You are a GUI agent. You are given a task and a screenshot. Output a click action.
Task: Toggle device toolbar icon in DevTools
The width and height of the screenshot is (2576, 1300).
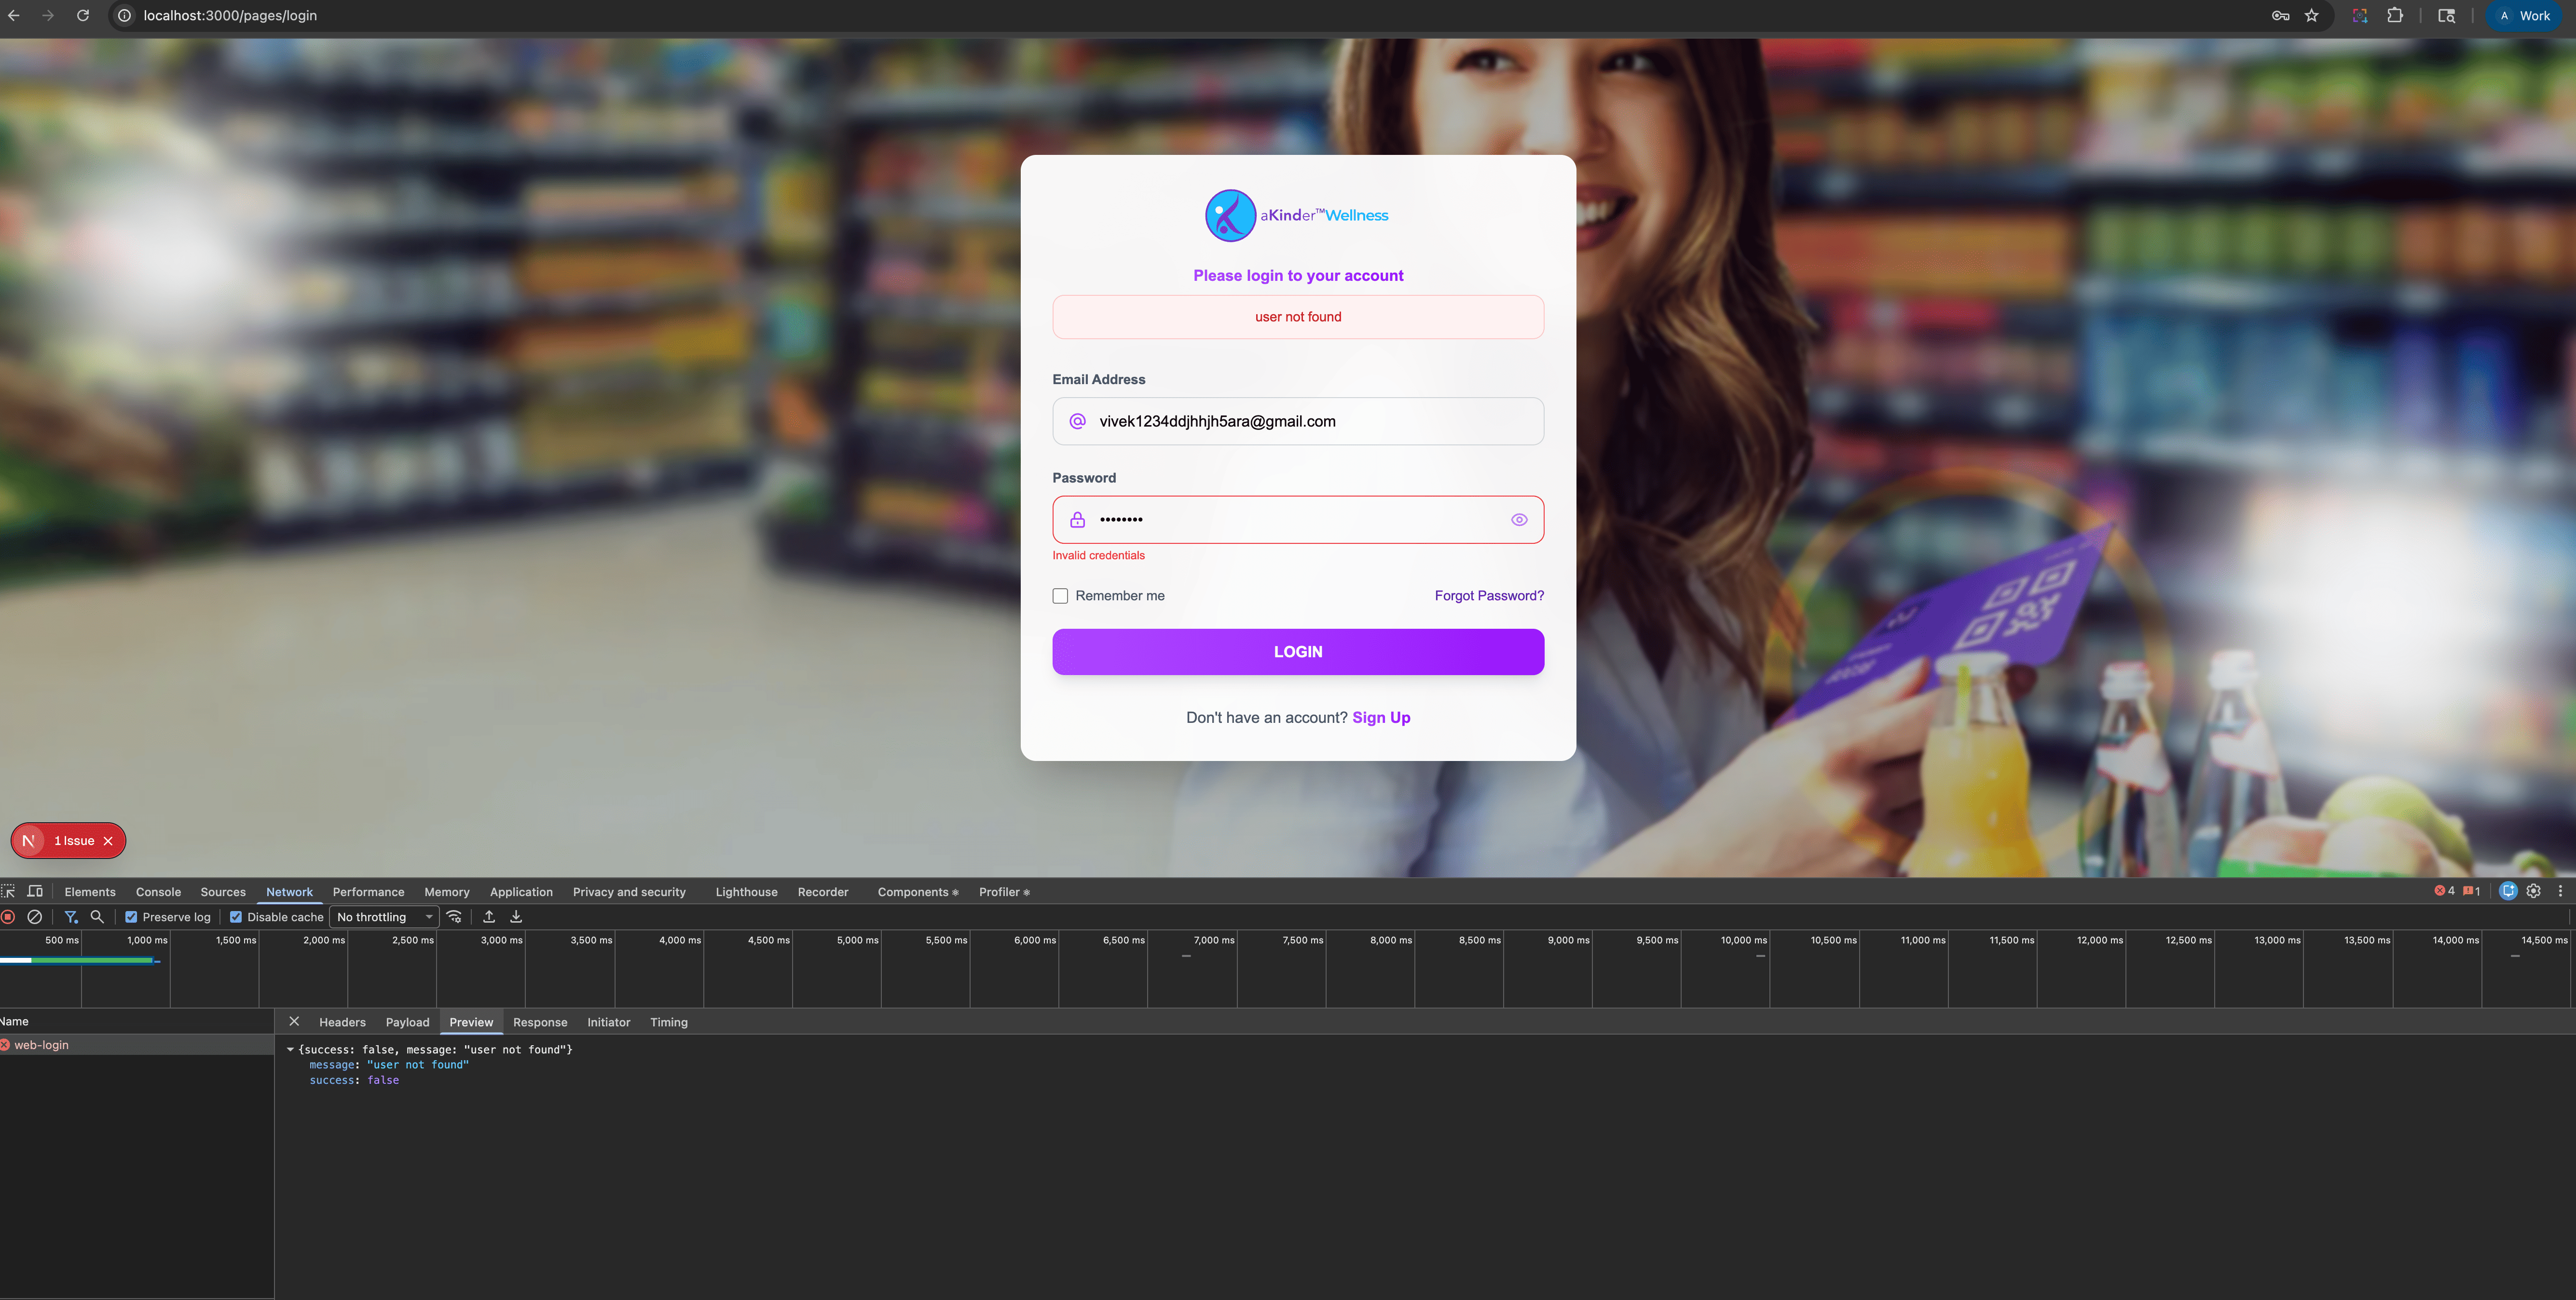click(x=35, y=891)
